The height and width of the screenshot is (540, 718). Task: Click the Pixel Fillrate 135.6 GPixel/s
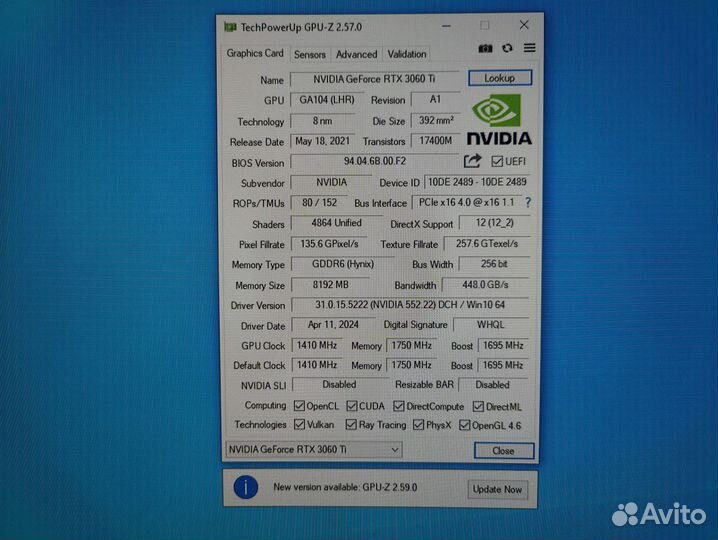coord(329,244)
